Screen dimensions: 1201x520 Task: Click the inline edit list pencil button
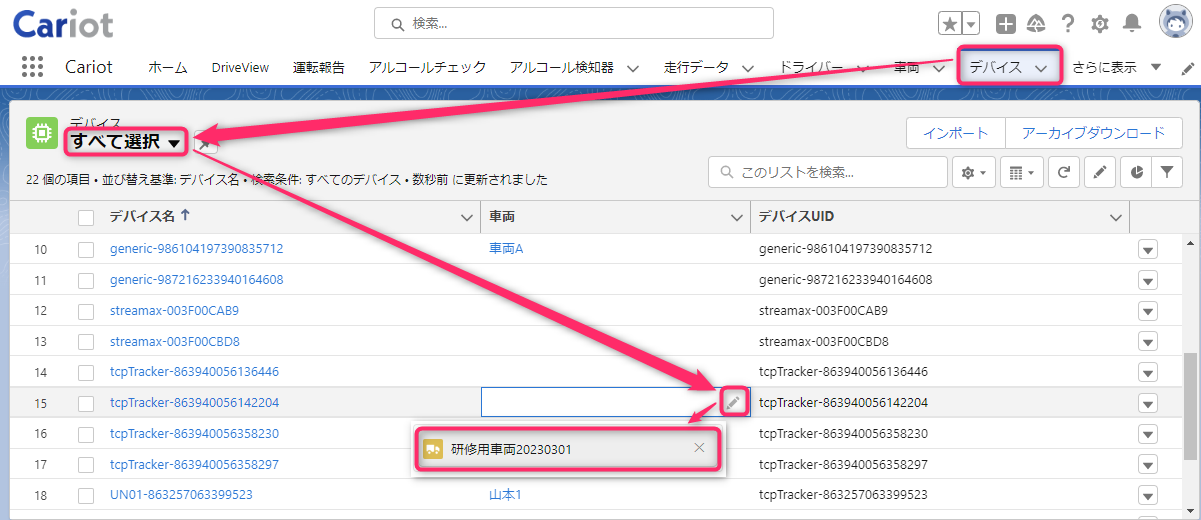click(x=1099, y=172)
